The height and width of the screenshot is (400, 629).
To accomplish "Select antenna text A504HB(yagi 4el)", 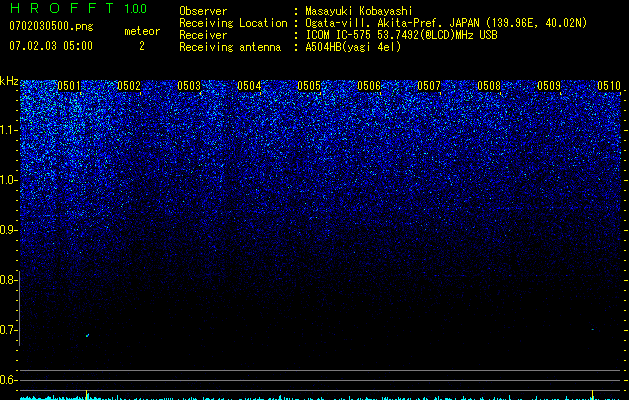I will pos(353,47).
